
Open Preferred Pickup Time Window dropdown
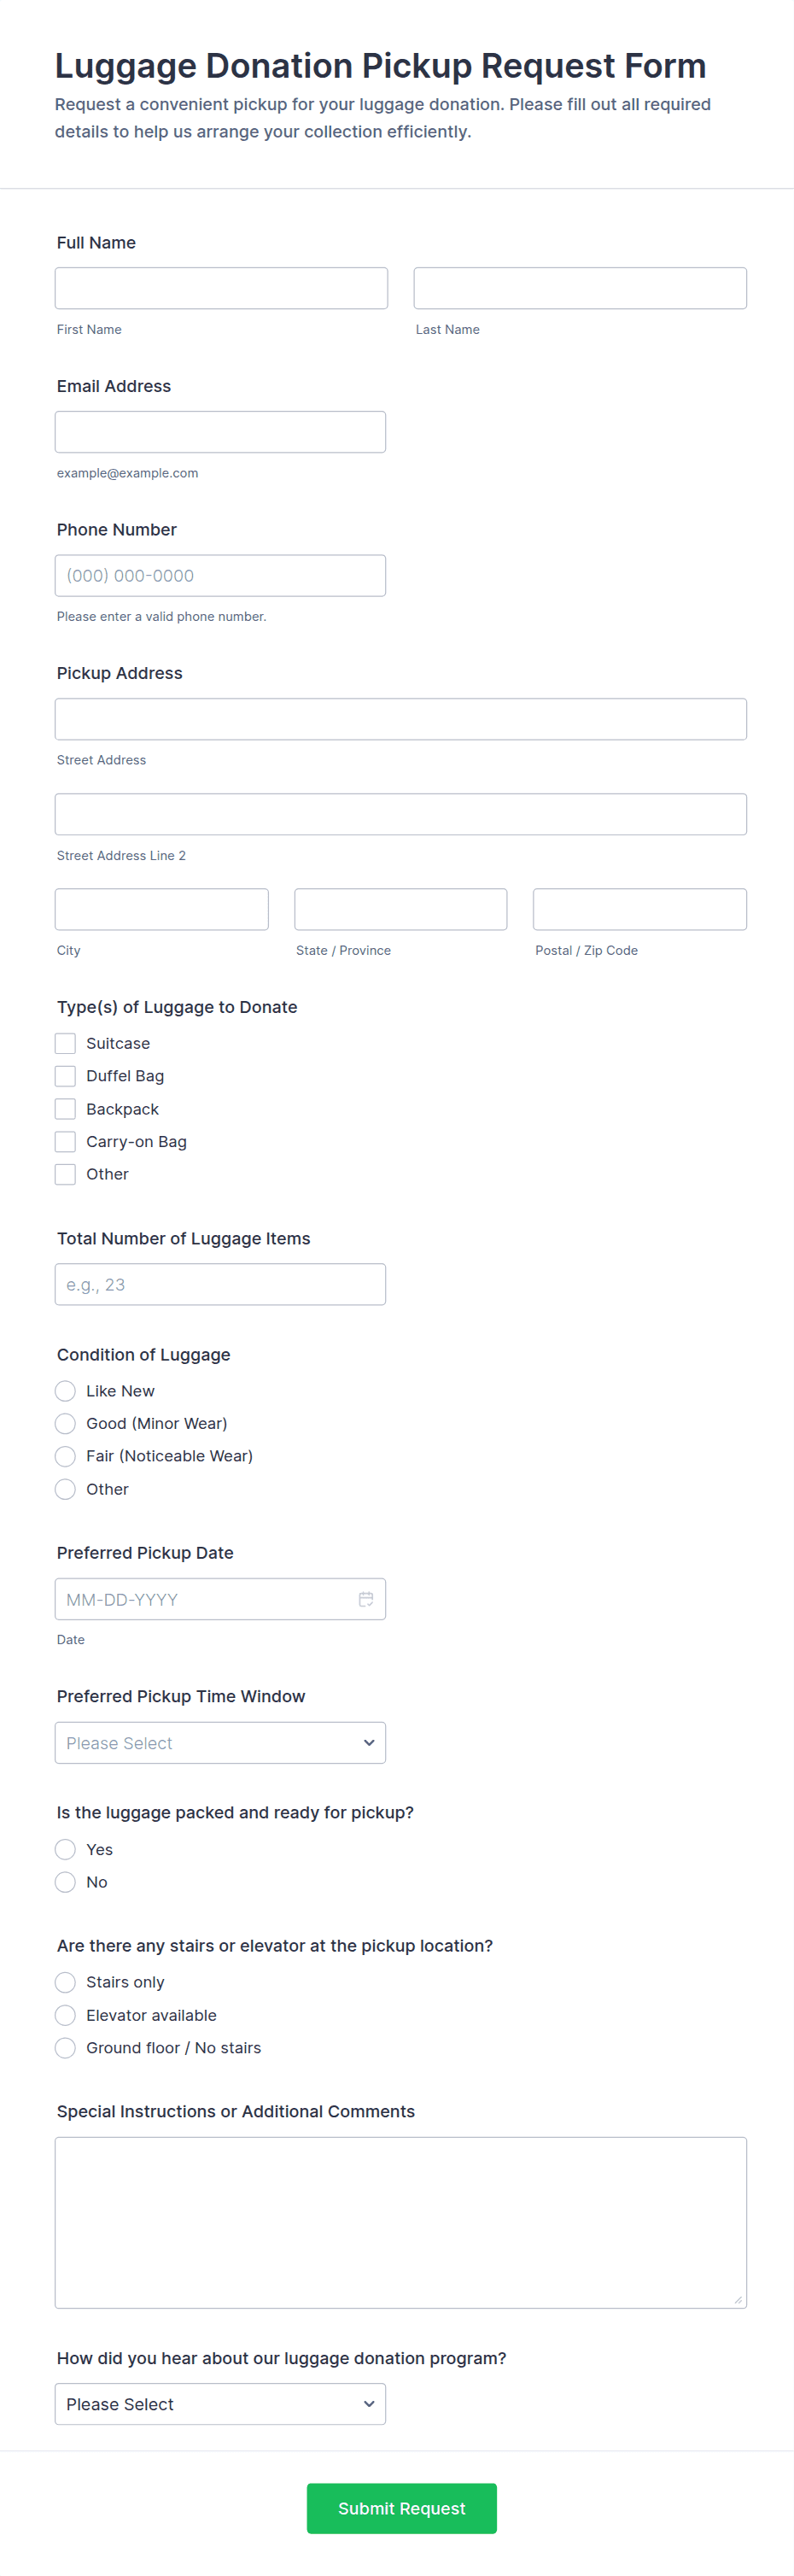point(220,1743)
